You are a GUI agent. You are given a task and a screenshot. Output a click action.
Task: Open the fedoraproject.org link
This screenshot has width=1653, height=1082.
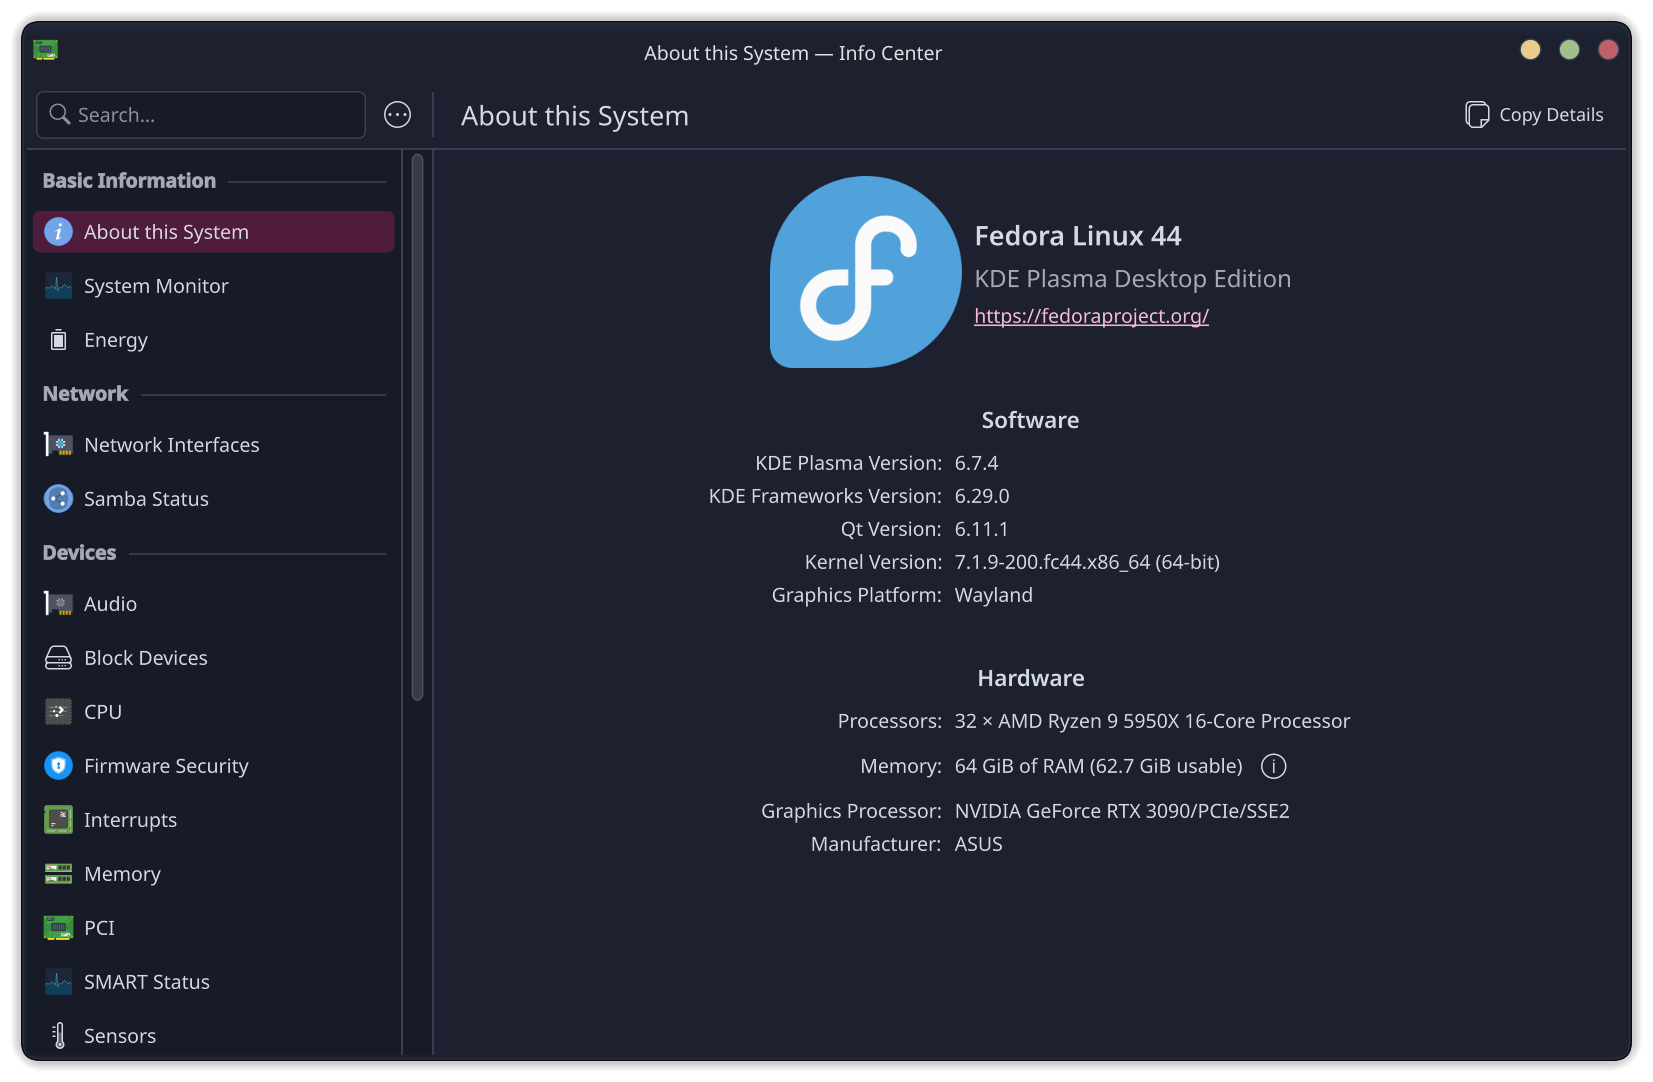pos(1091,316)
